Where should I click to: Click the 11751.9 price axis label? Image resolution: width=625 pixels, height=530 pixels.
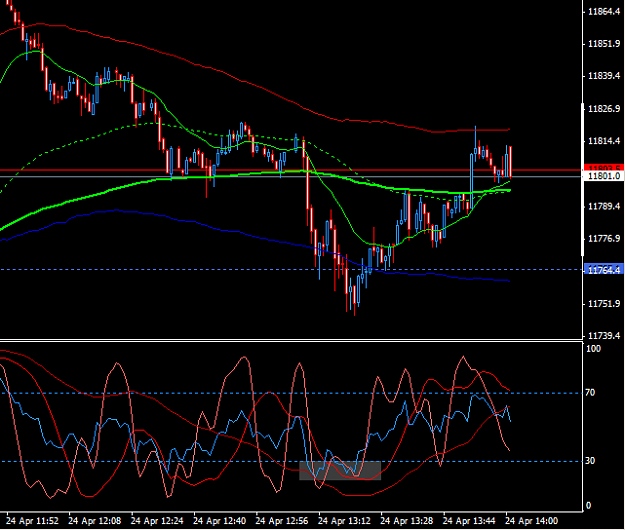coord(604,304)
